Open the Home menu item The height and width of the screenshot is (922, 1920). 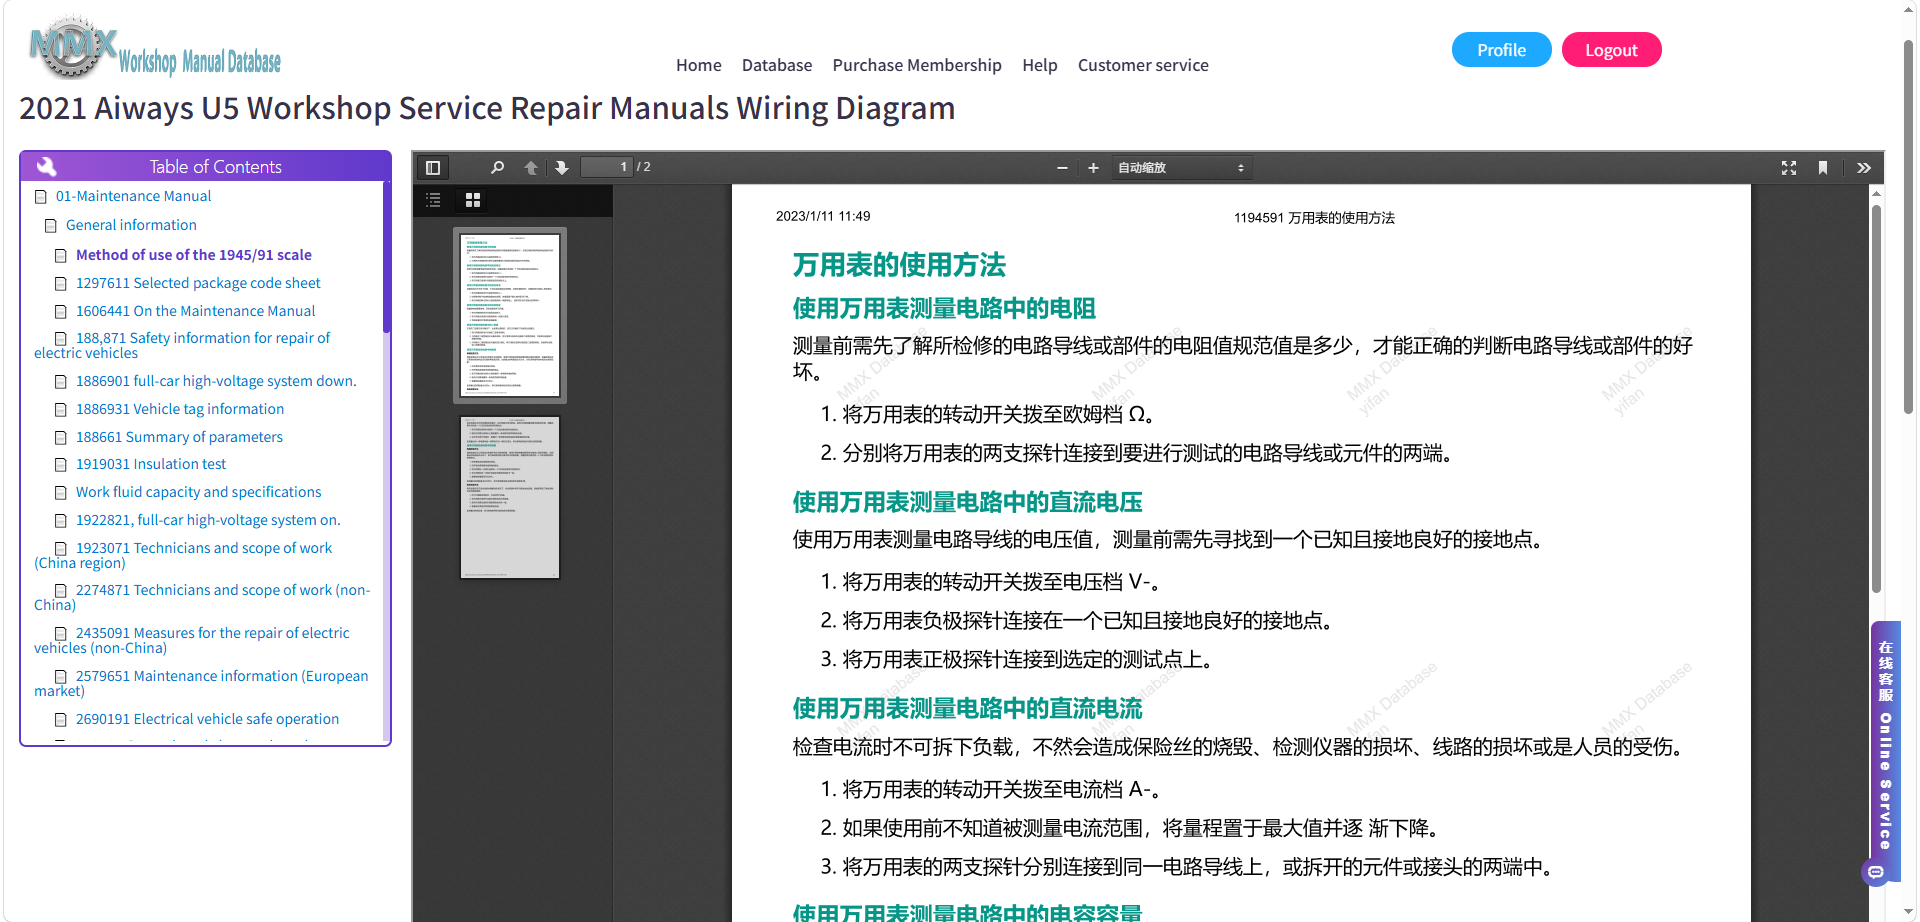pos(699,65)
